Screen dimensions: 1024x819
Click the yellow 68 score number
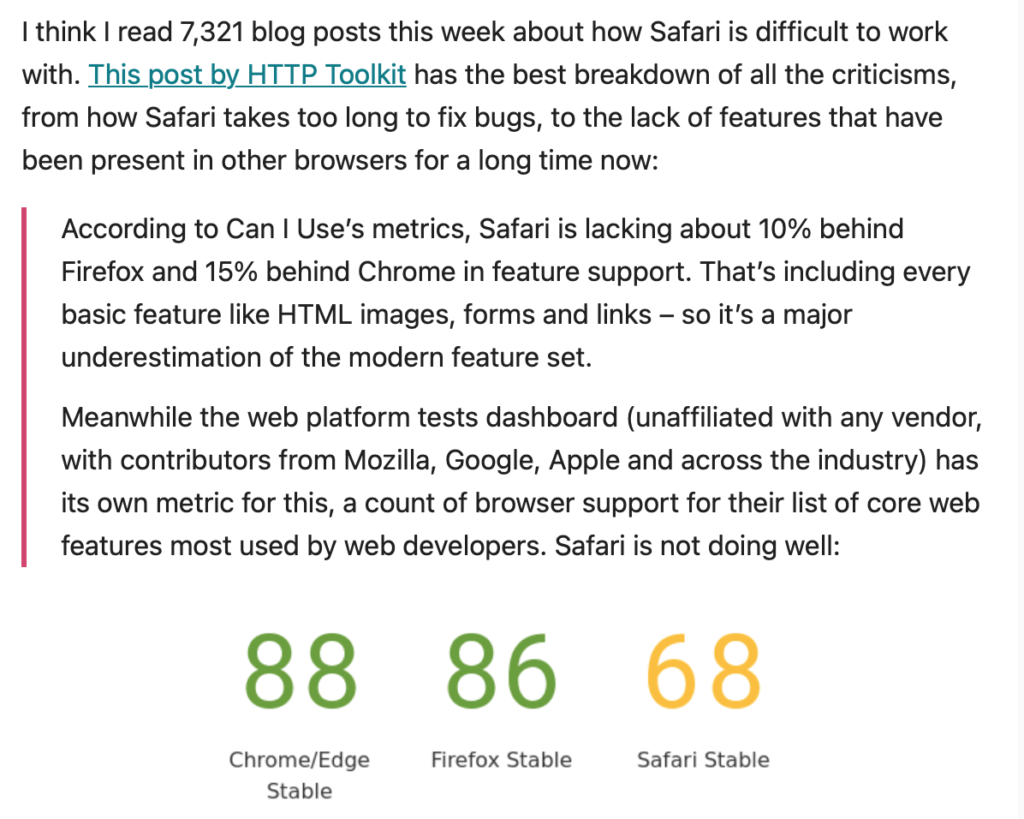[x=703, y=671]
